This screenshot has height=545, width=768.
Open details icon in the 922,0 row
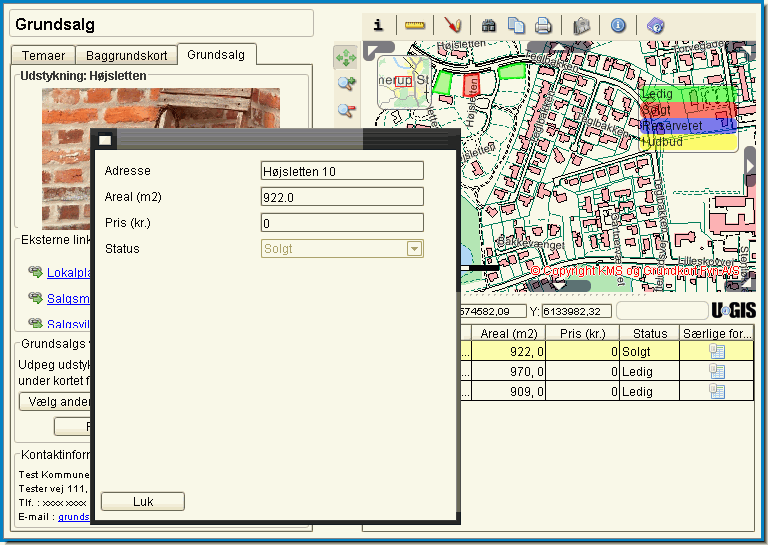point(717,351)
